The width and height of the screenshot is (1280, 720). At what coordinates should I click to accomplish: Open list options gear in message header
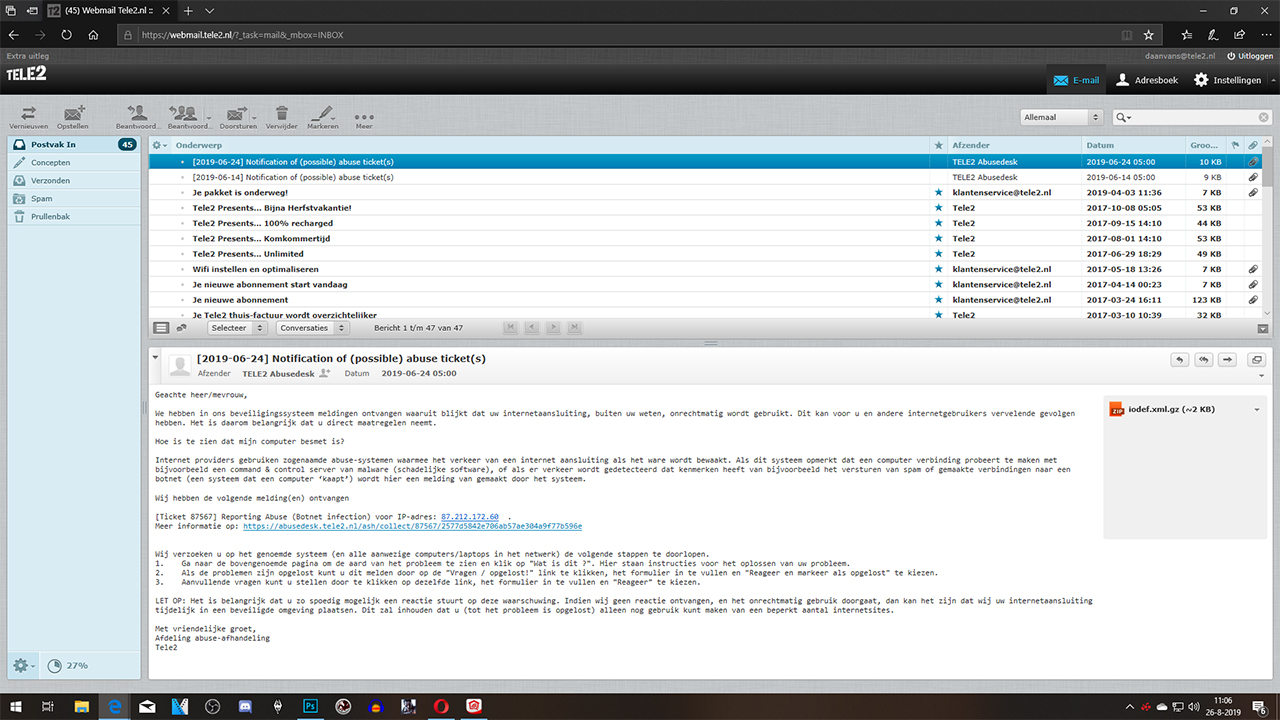(x=159, y=145)
